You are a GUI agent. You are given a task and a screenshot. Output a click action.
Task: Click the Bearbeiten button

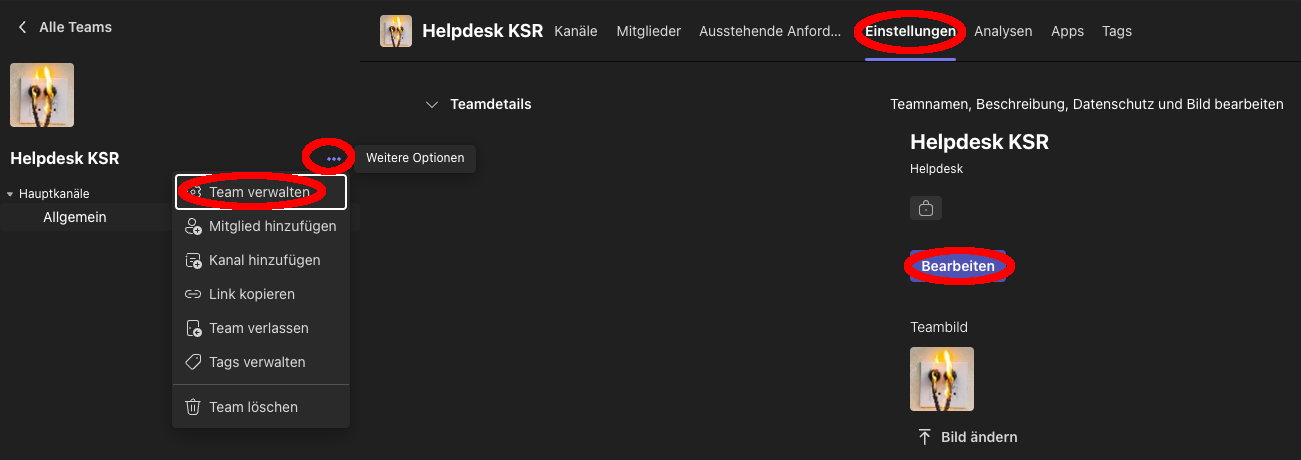958,266
